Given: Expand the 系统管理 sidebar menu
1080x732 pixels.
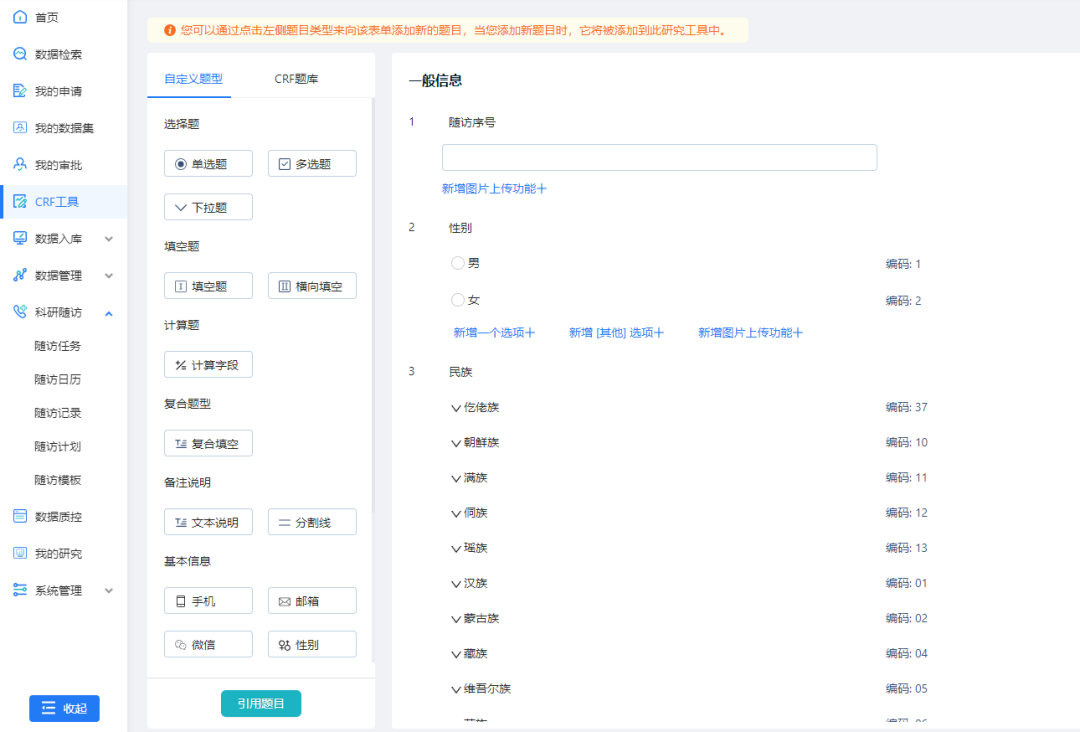Looking at the screenshot, I should pyautogui.click(x=109, y=591).
